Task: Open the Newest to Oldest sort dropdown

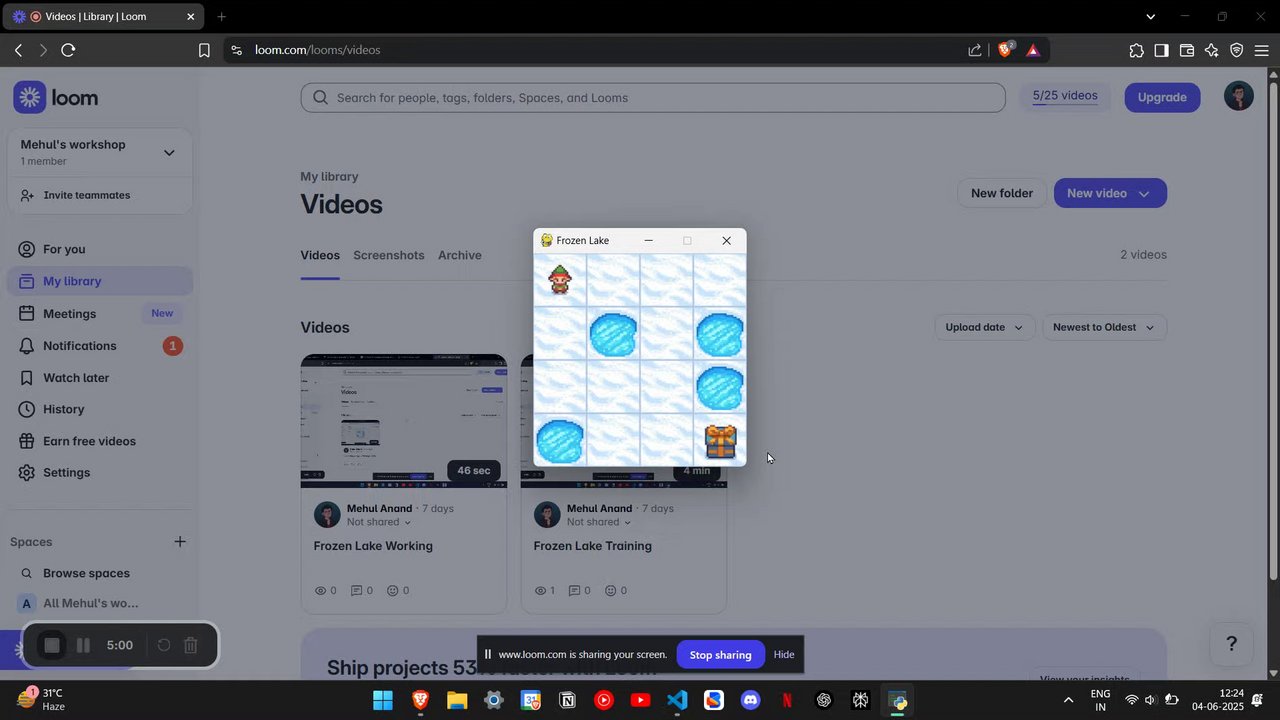Action: coord(1103,327)
